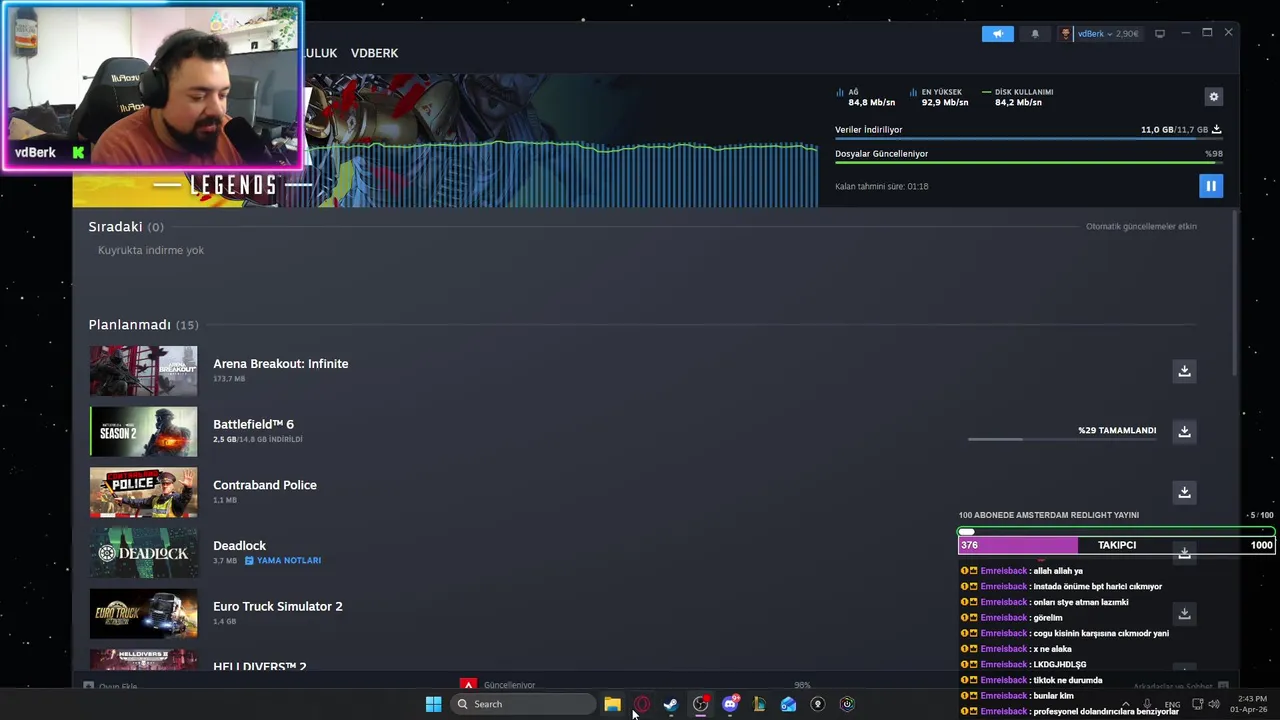Screen dimensions: 1280x720
Task: Click the Sıradaki (0) heading
Action: (126, 227)
